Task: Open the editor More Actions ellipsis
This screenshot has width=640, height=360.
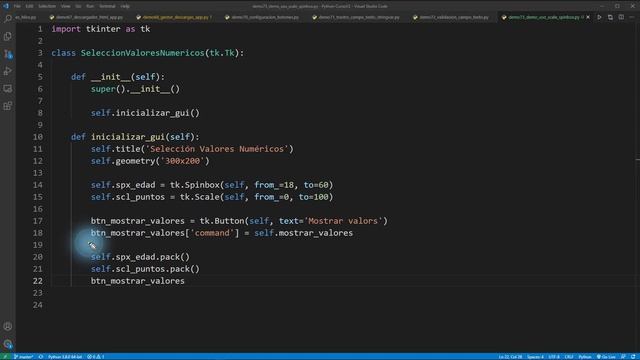Action: (632, 17)
